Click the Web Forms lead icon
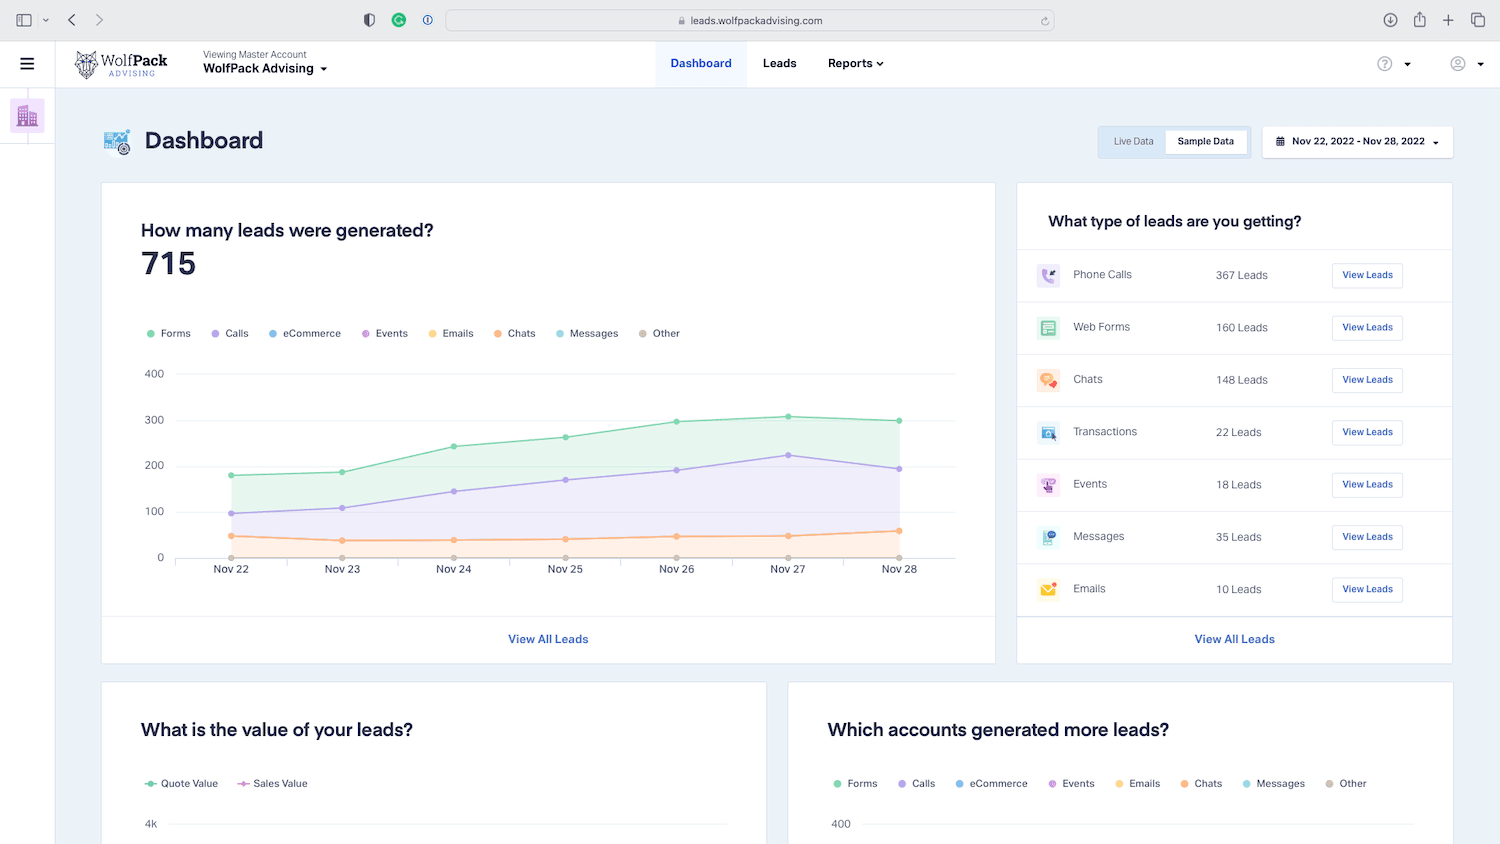This screenshot has height=844, width=1500. 1048,328
